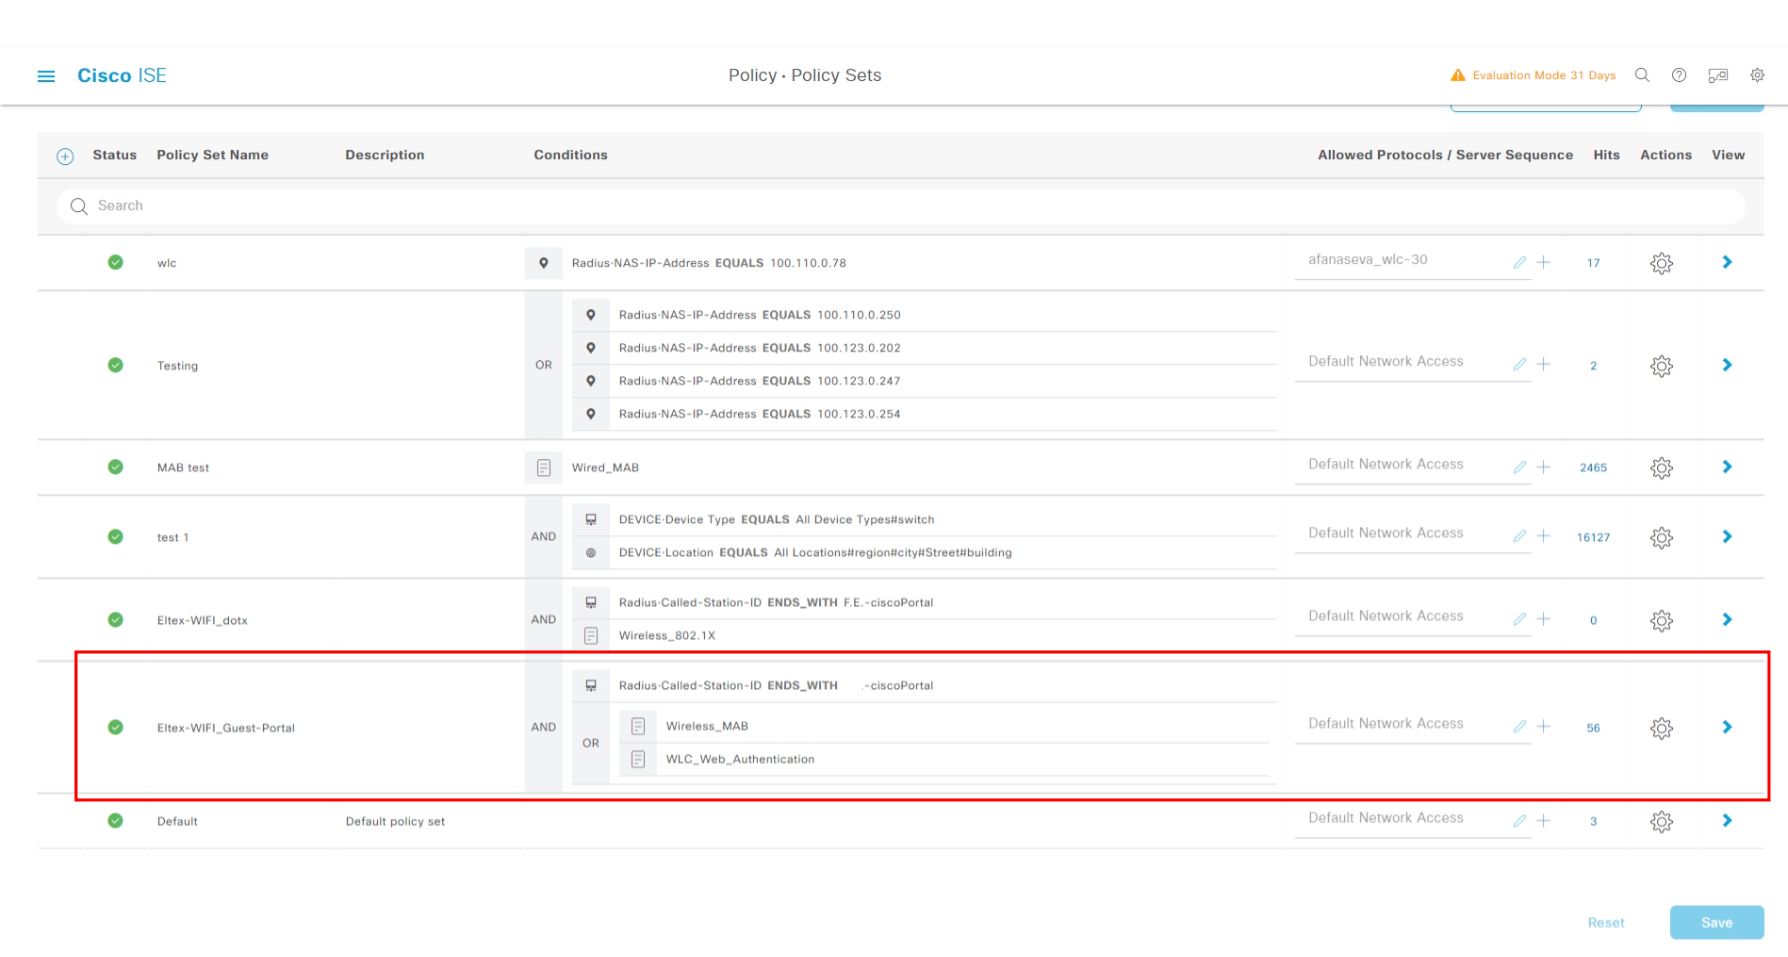
Task: View the Testing policy set details arrow
Action: click(1727, 365)
